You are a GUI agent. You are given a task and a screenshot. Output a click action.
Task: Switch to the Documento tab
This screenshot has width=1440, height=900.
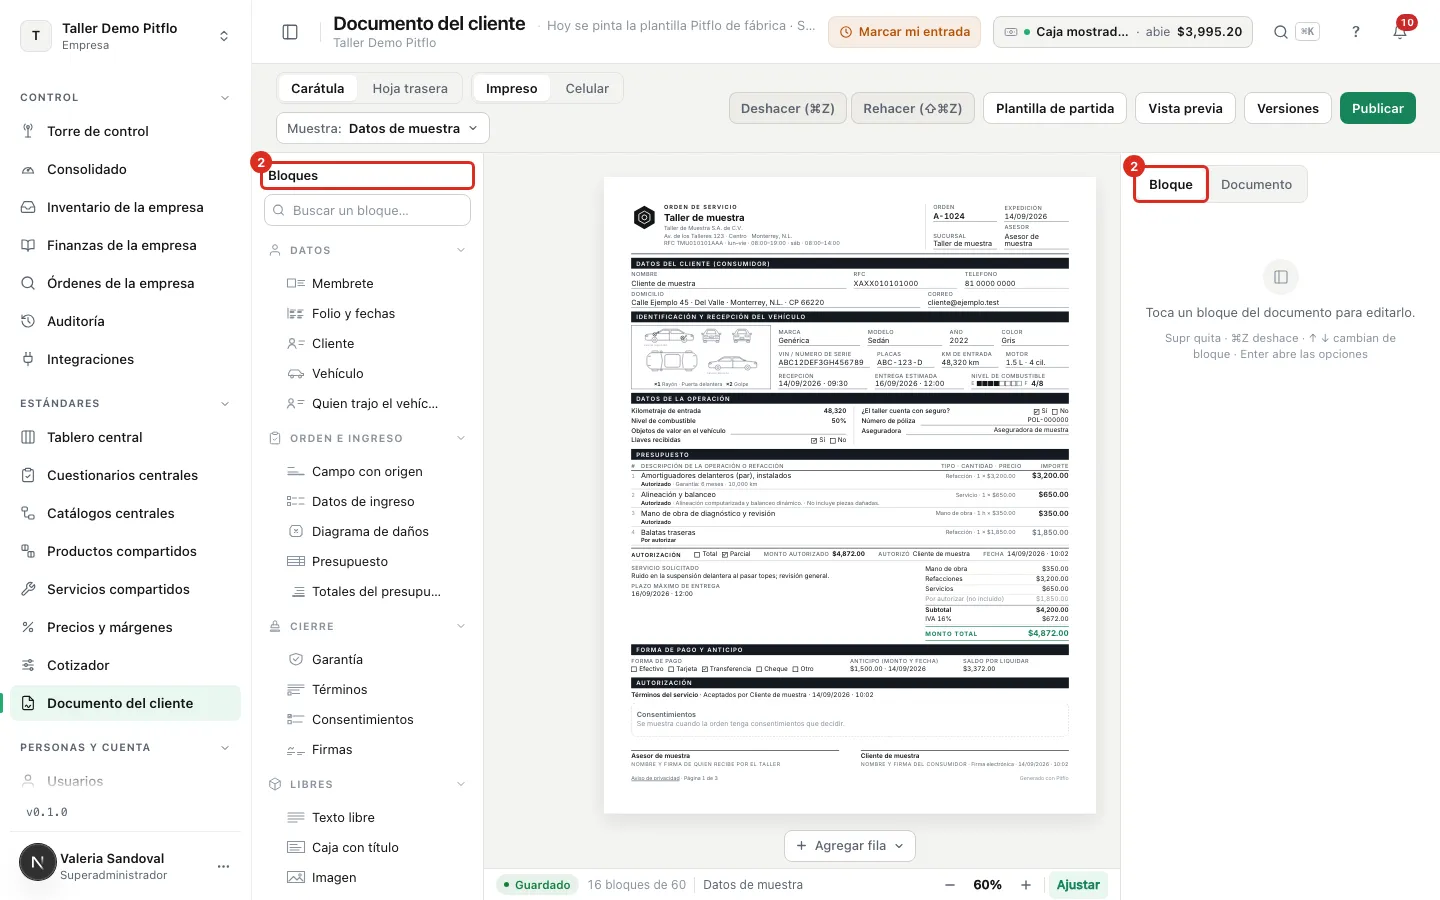click(1257, 184)
